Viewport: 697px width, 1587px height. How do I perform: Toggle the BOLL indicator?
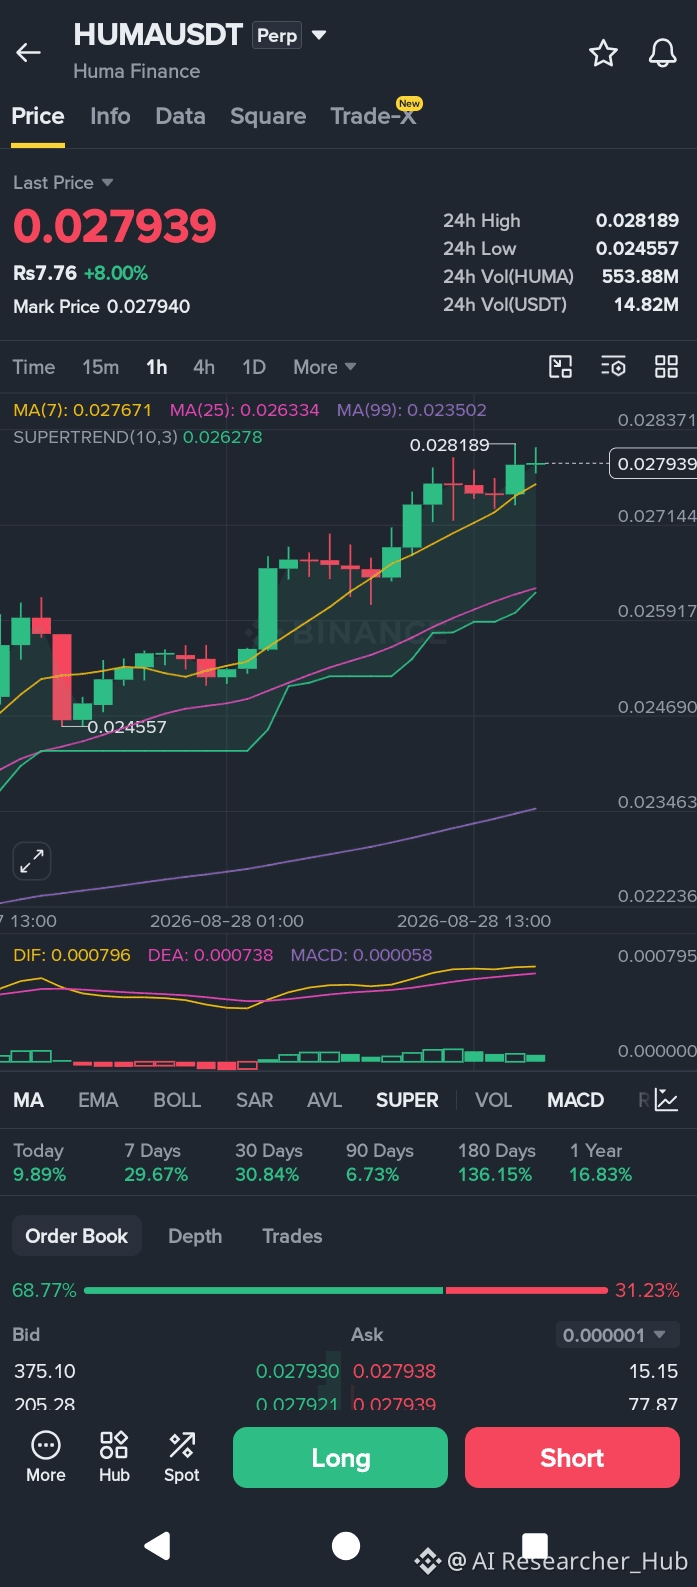pyautogui.click(x=177, y=1100)
